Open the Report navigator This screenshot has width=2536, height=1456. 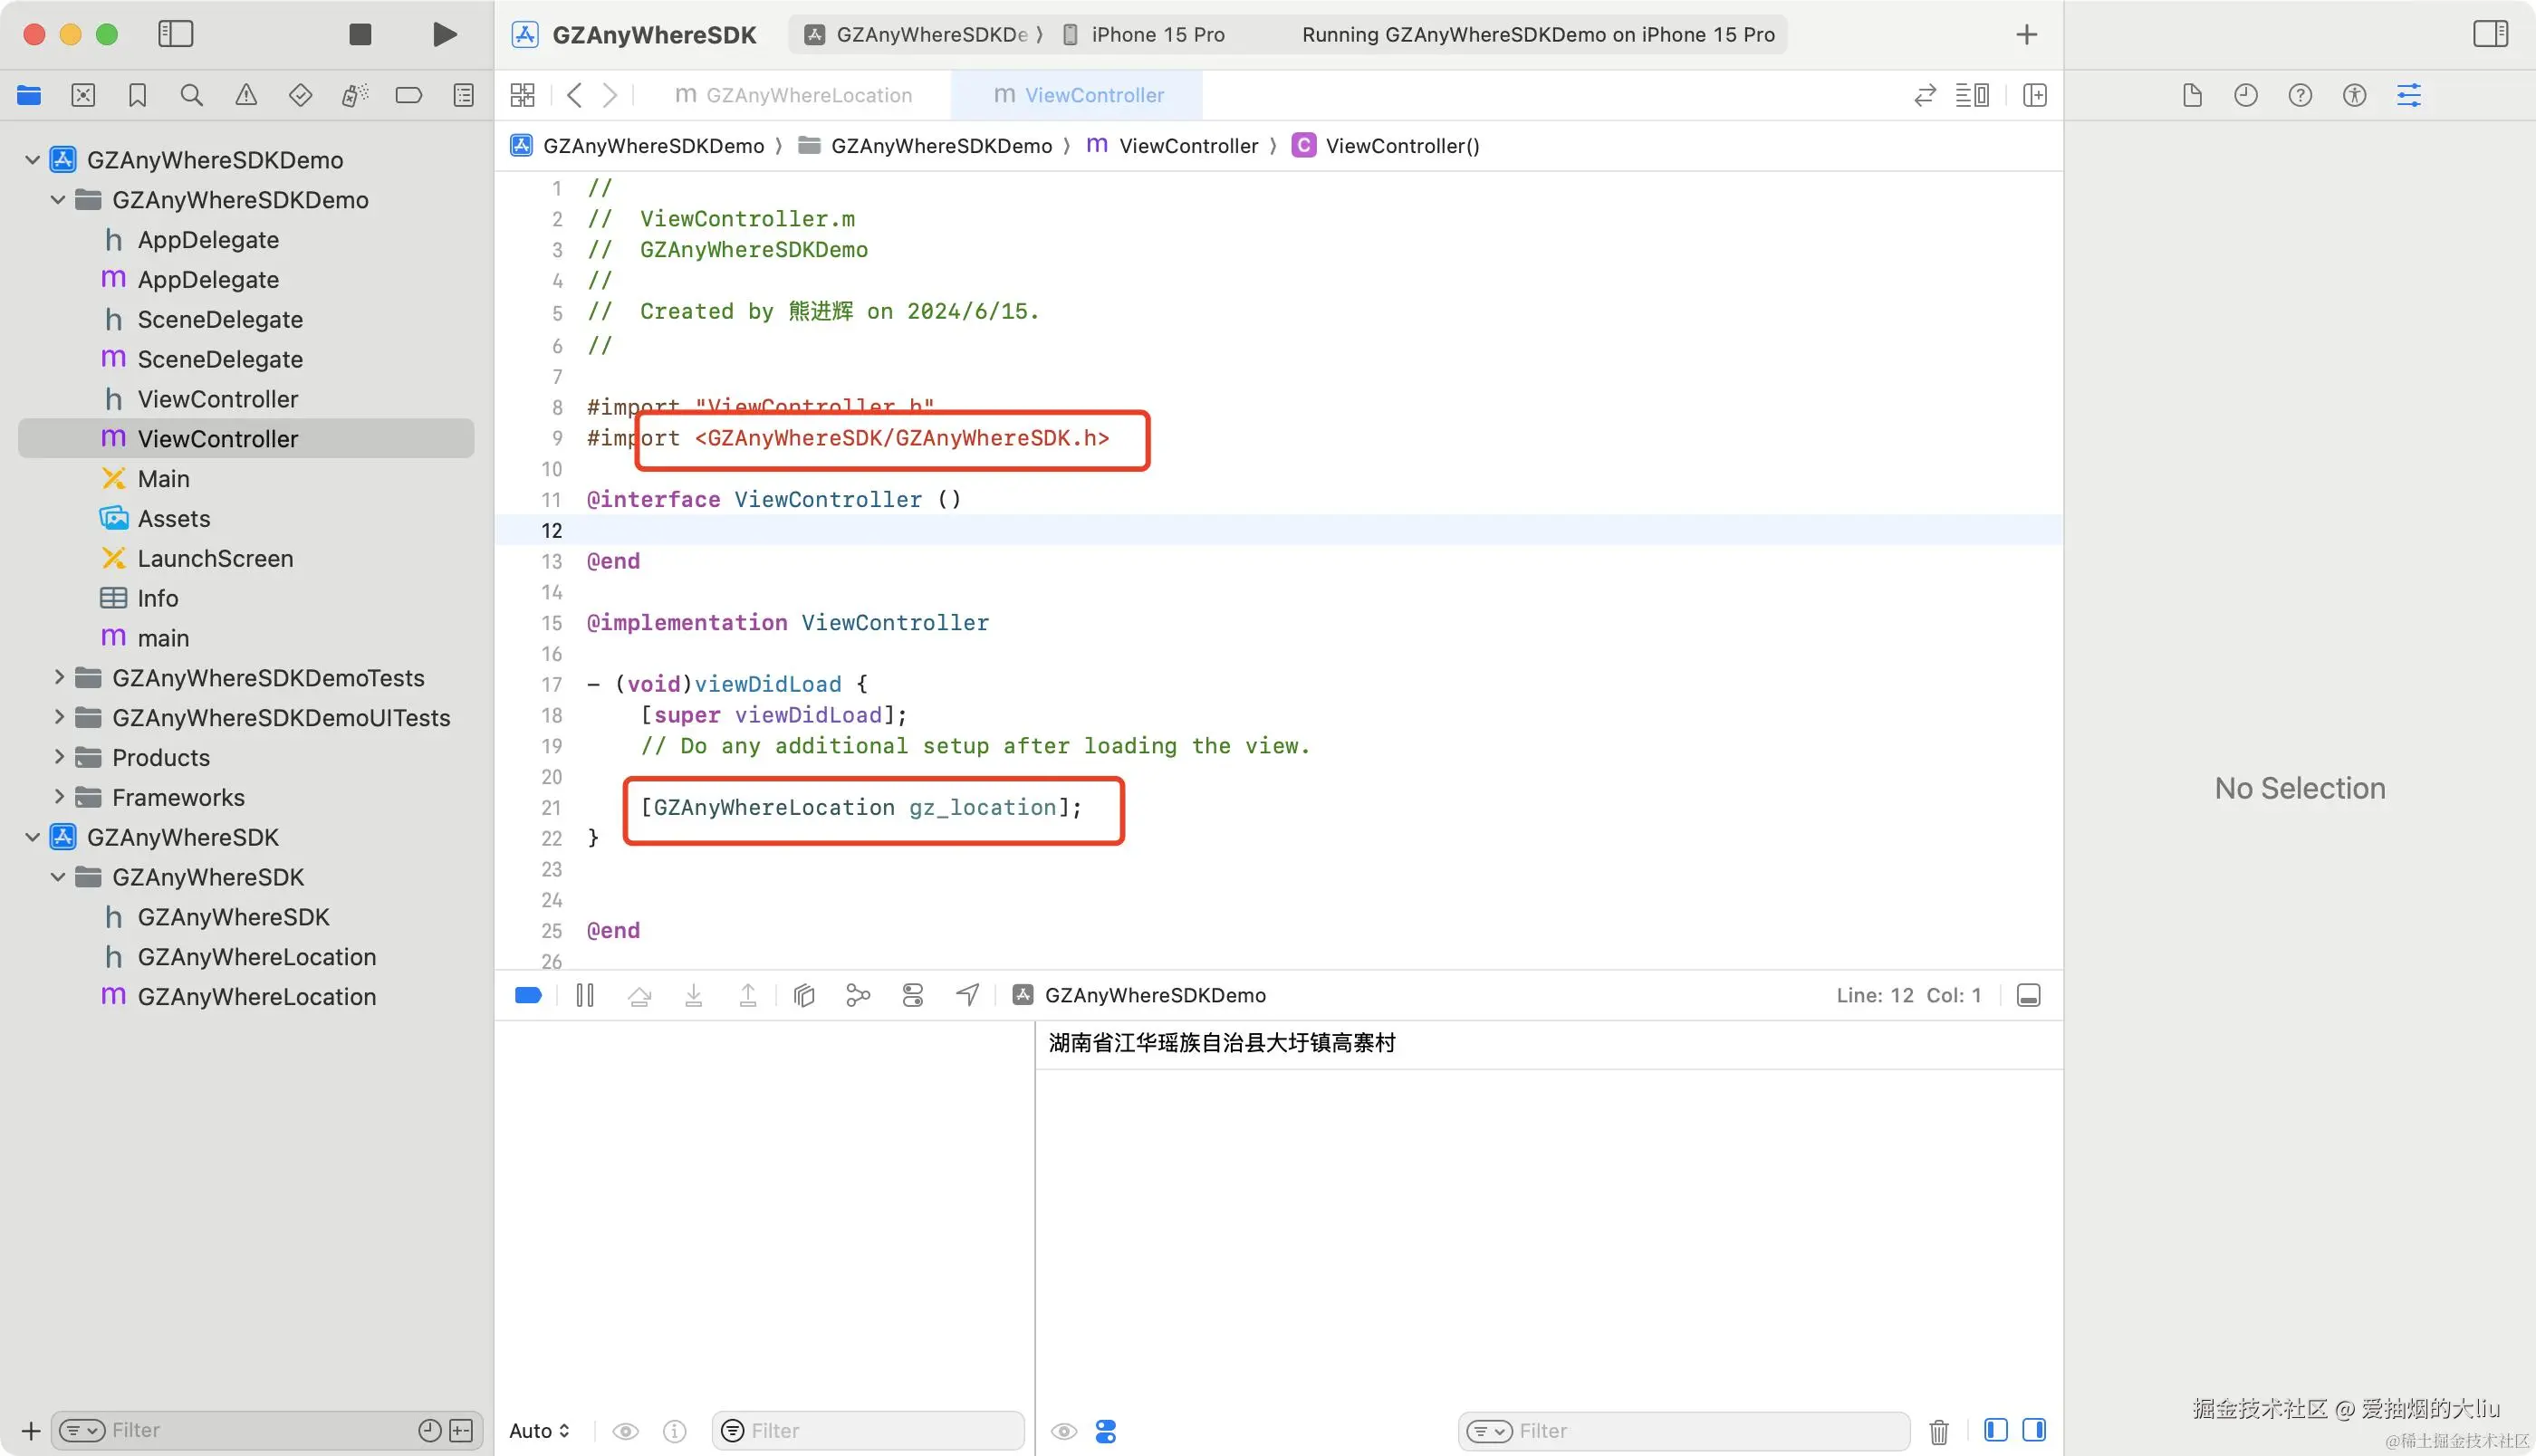[463, 95]
